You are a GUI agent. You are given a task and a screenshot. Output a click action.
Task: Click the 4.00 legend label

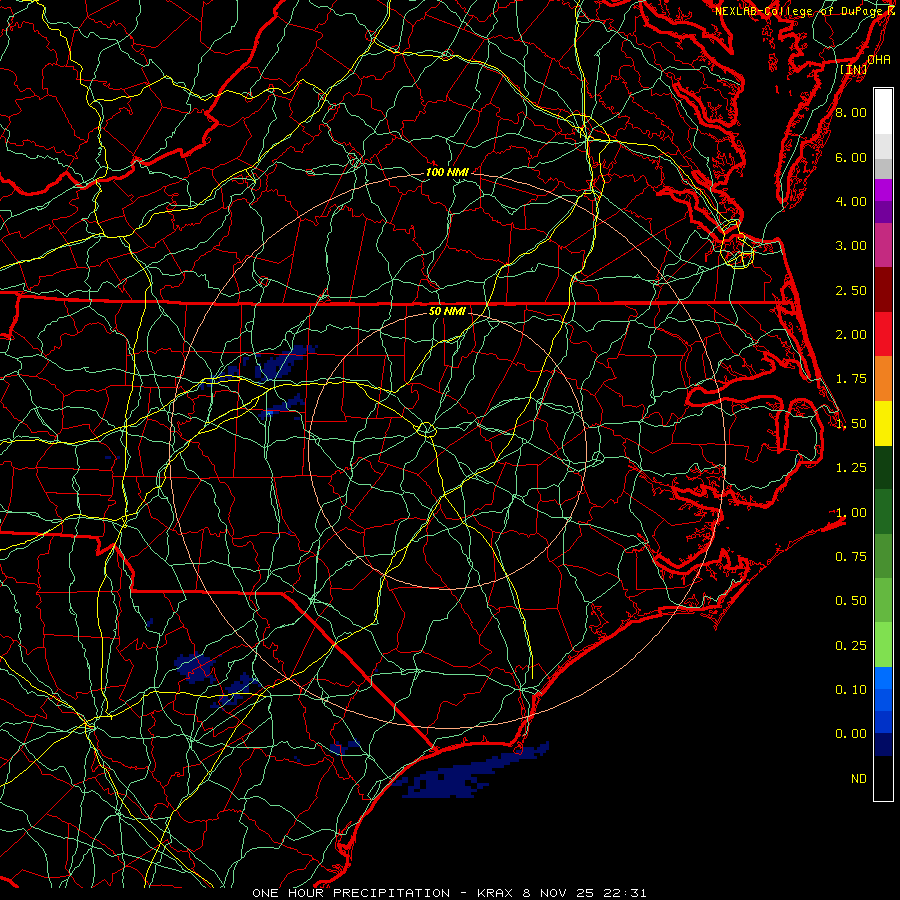(x=851, y=201)
